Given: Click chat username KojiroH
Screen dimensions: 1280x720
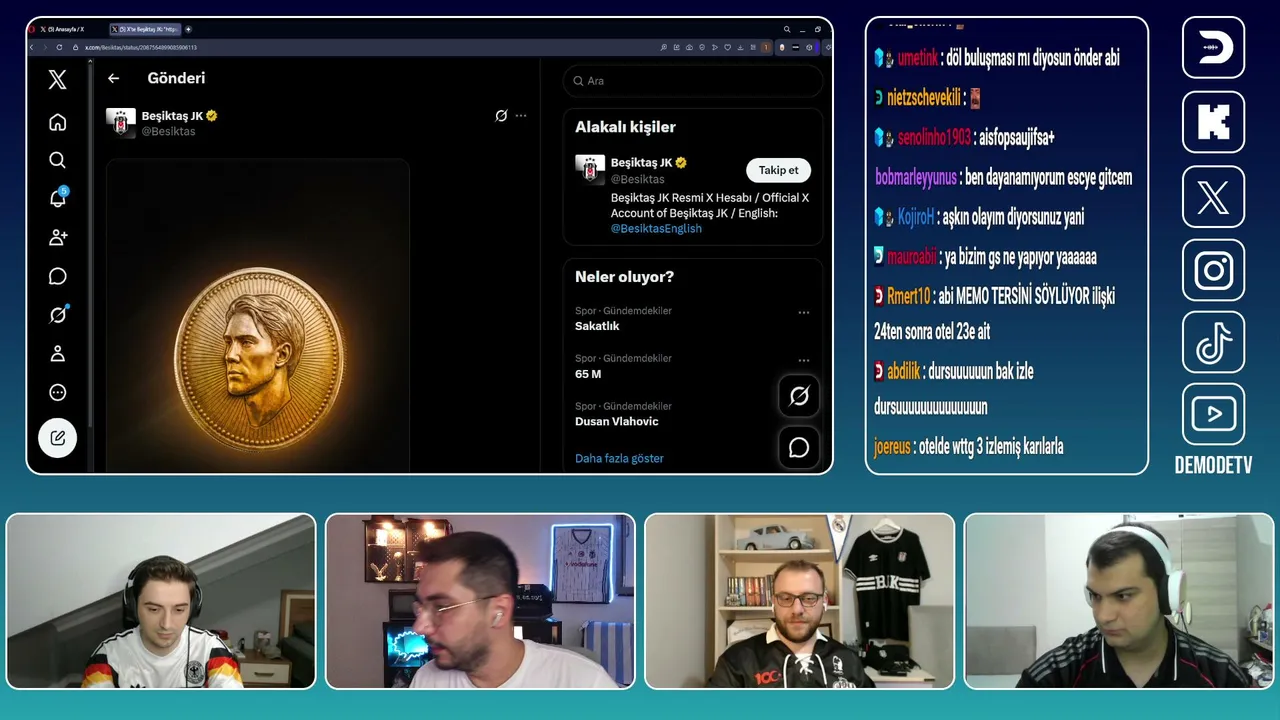Looking at the screenshot, I should tap(916, 217).
